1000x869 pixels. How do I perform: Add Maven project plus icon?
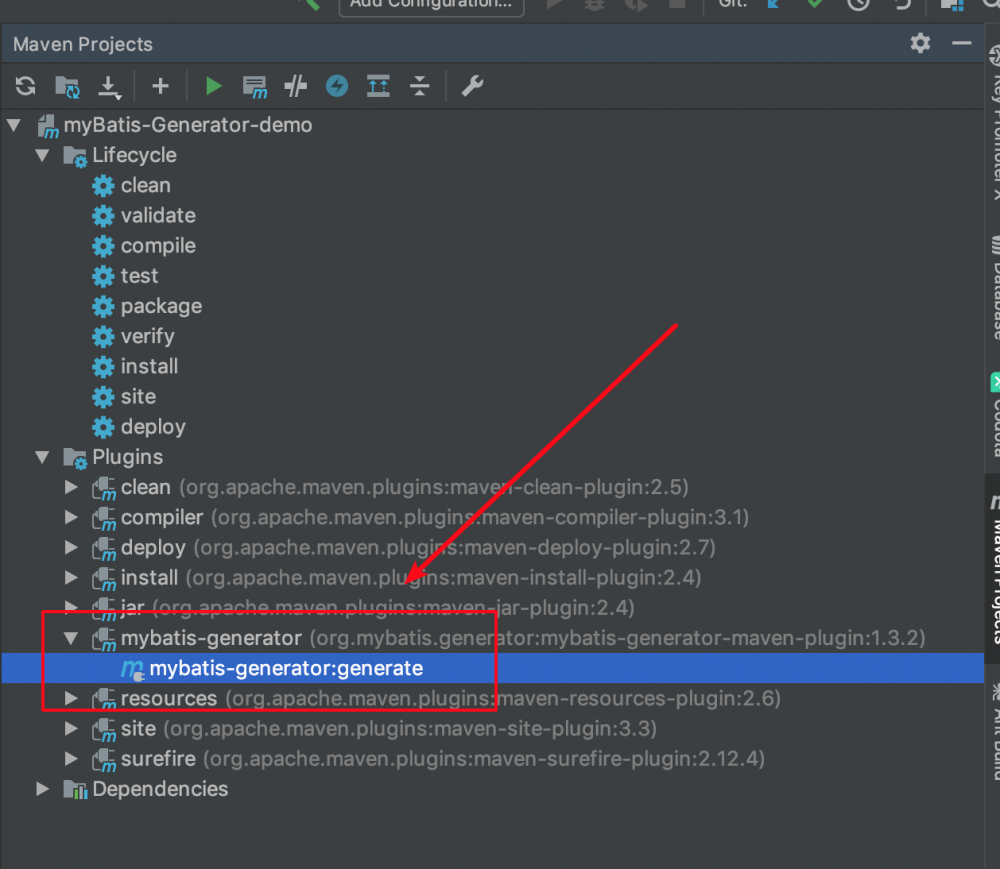[x=161, y=85]
